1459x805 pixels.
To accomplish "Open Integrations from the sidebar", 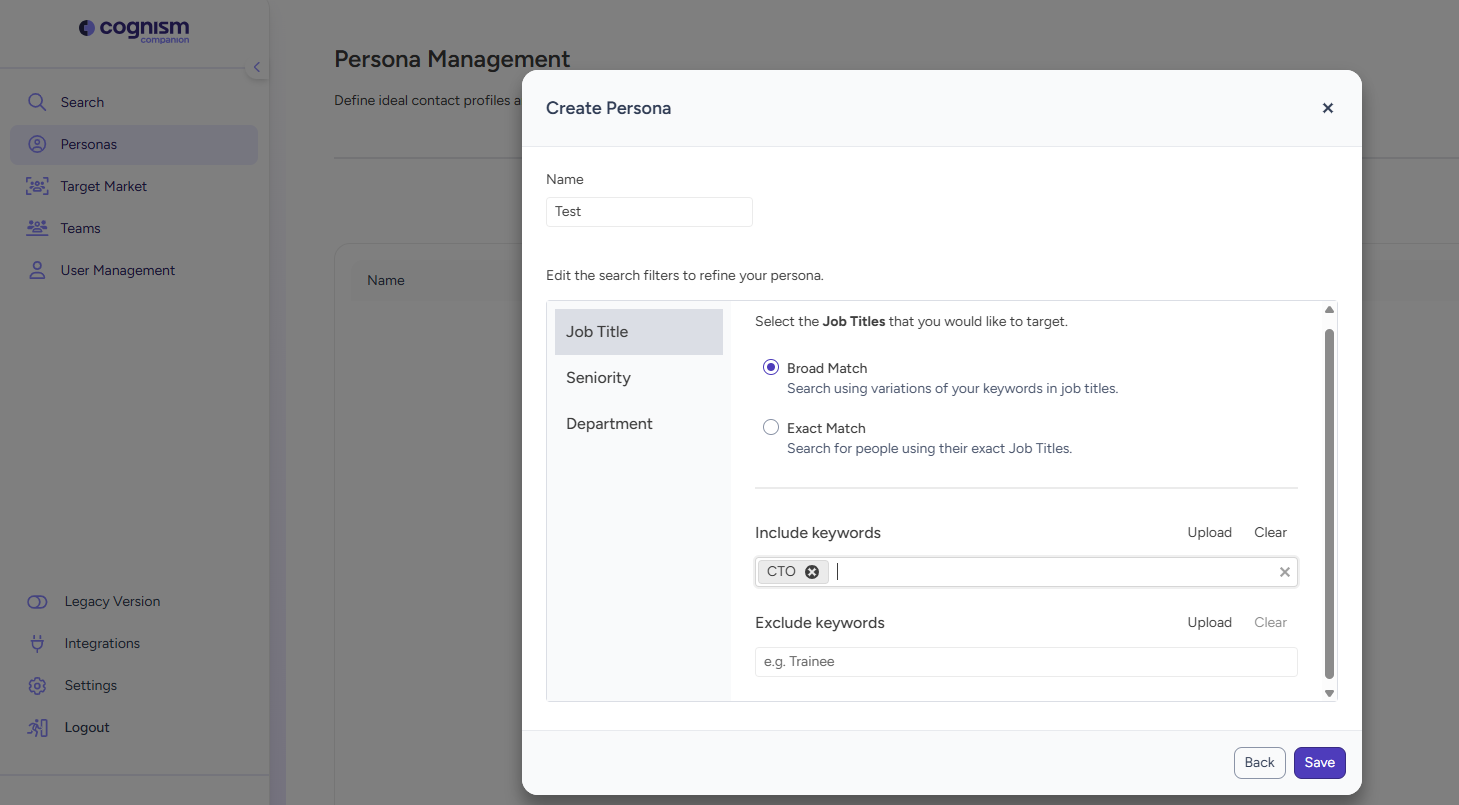I will pyautogui.click(x=102, y=644).
